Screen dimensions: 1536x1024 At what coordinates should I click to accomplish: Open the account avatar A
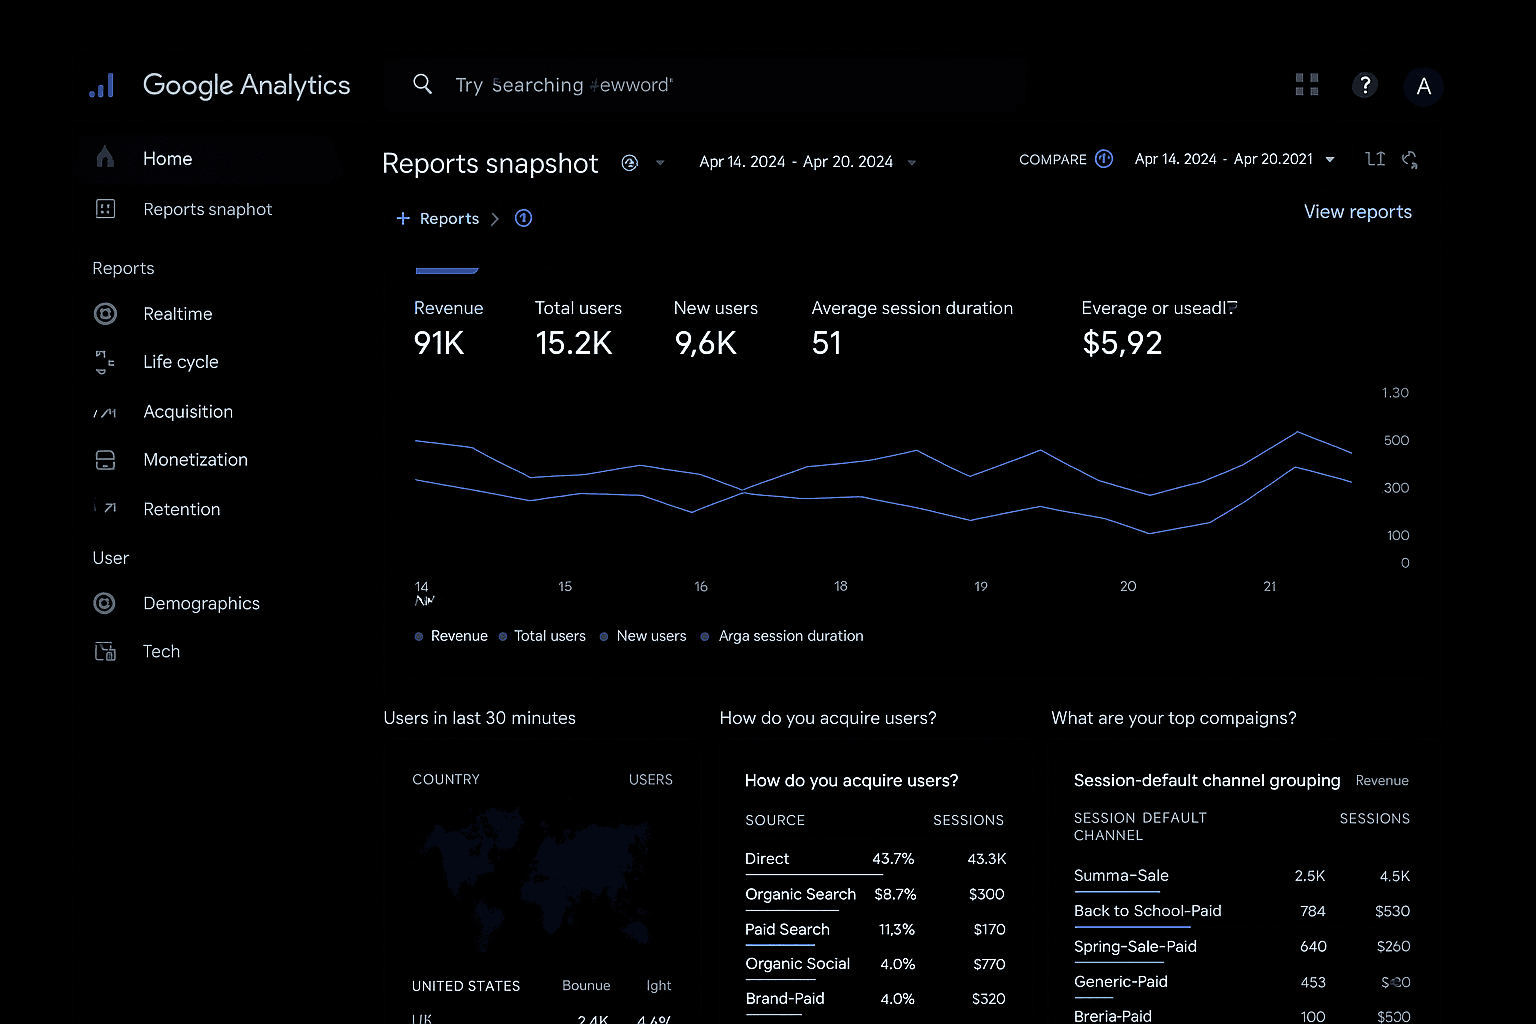[x=1424, y=87]
